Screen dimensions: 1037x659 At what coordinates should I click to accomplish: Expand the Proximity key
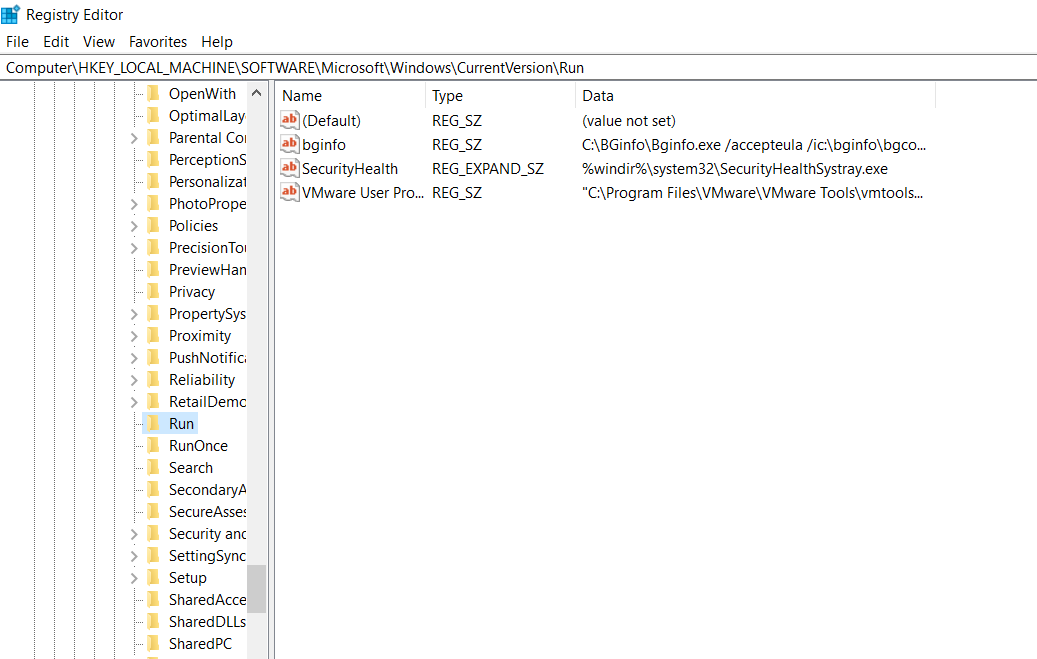(x=134, y=336)
